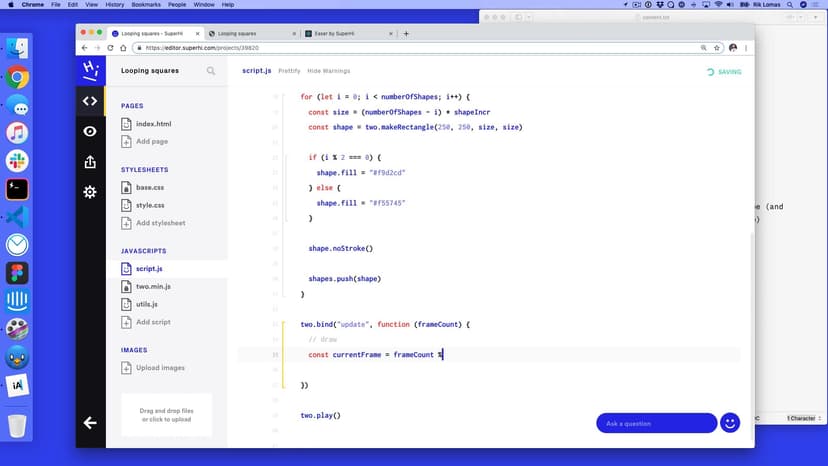The image size is (828, 466).
Task: Click the smiley face help button
Action: coord(730,423)
